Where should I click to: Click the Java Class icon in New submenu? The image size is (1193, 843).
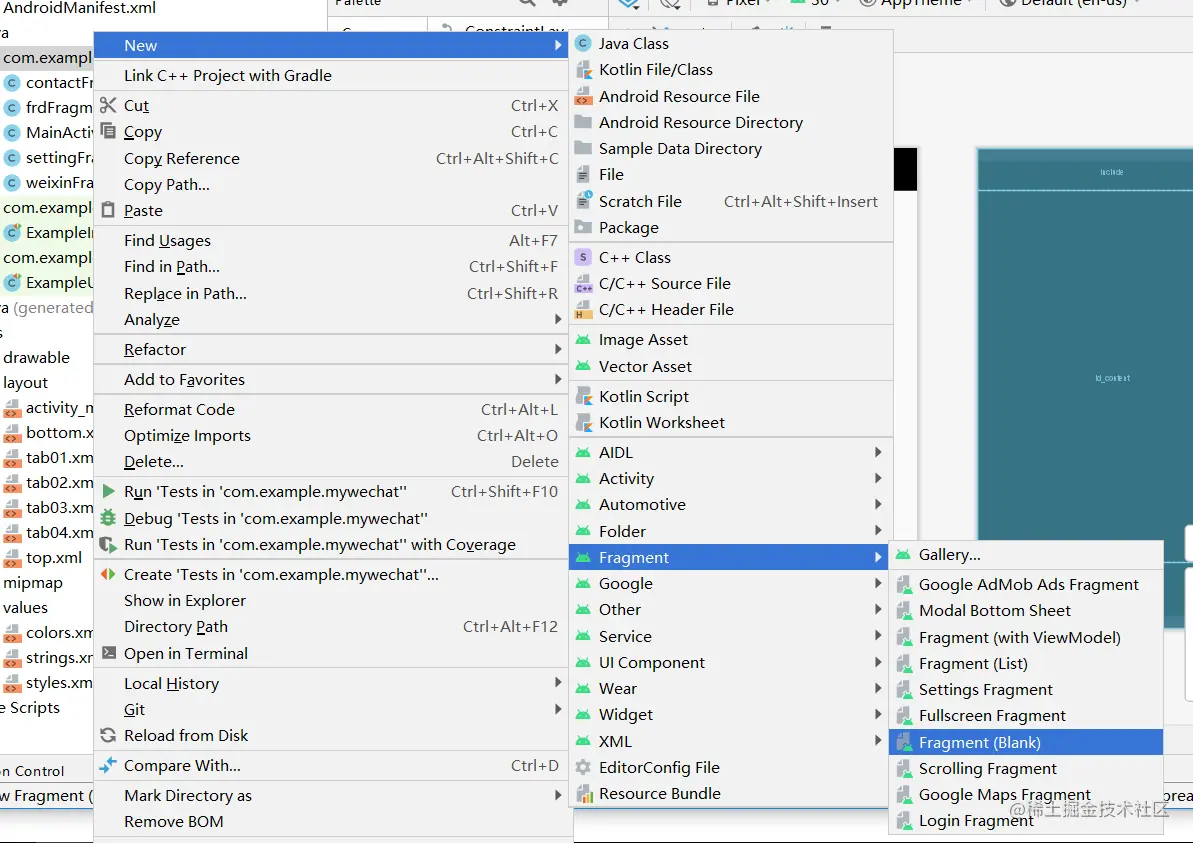584,43
